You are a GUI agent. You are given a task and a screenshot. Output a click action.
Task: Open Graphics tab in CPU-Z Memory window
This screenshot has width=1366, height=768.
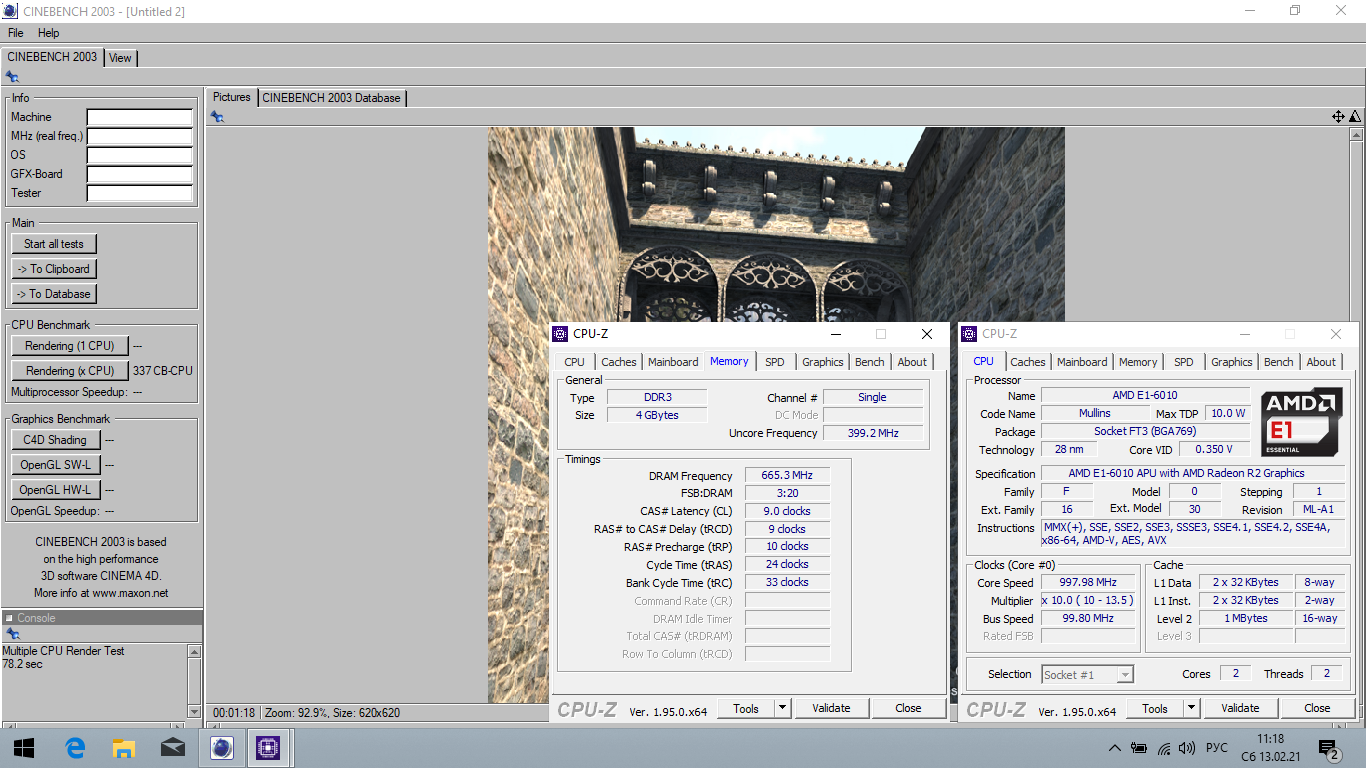pos(823,362)
